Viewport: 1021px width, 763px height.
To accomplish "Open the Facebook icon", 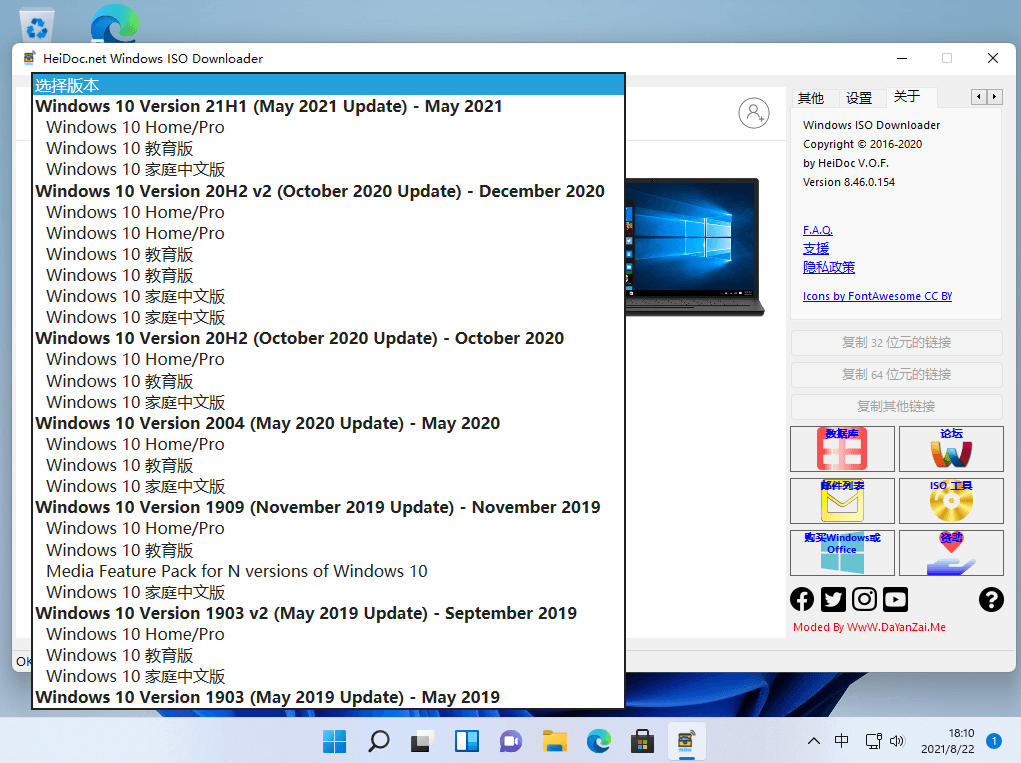I will (802, 599).
